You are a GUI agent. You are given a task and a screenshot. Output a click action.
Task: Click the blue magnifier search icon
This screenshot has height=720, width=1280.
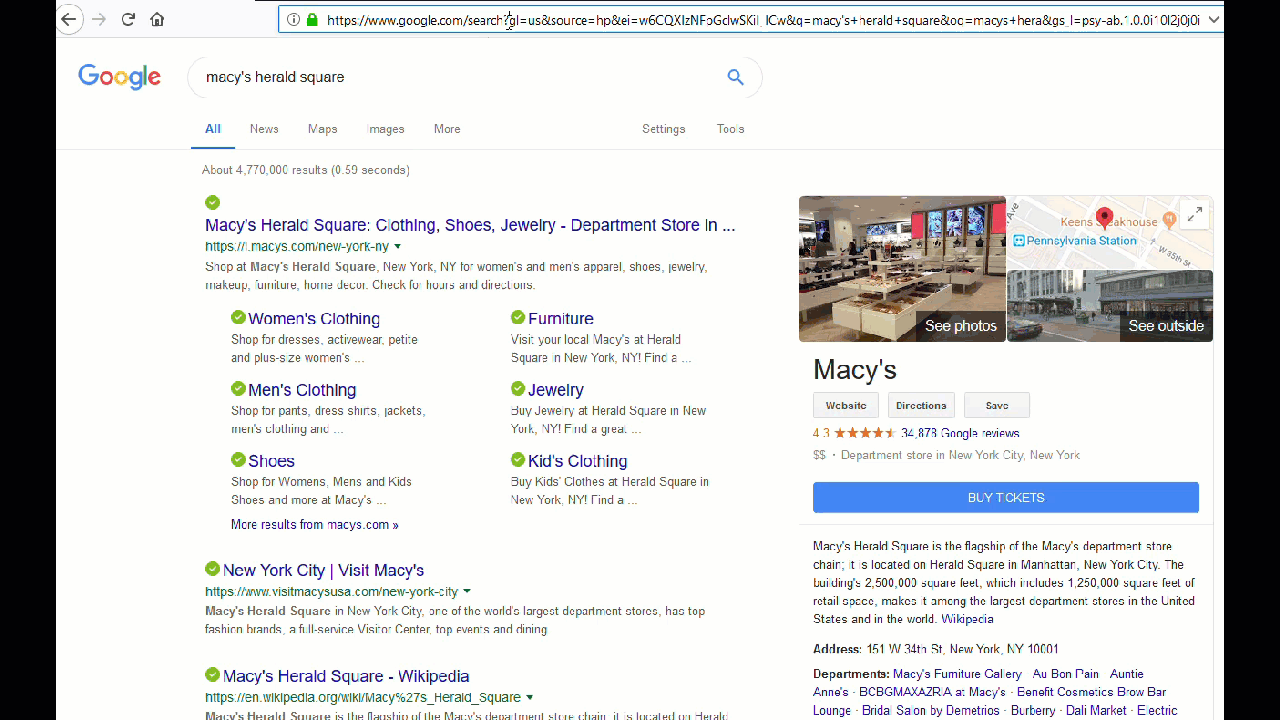736,77
